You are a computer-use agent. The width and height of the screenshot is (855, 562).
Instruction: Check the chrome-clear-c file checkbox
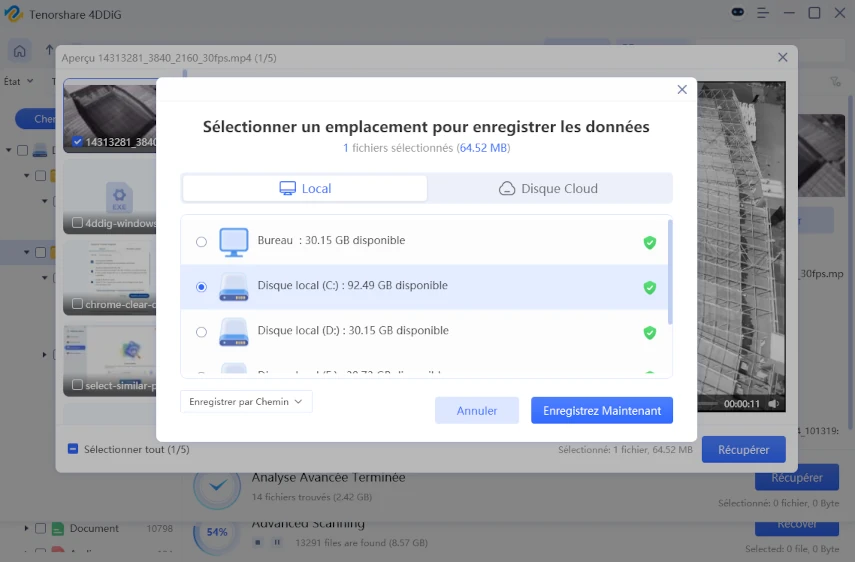click(77, 304)
